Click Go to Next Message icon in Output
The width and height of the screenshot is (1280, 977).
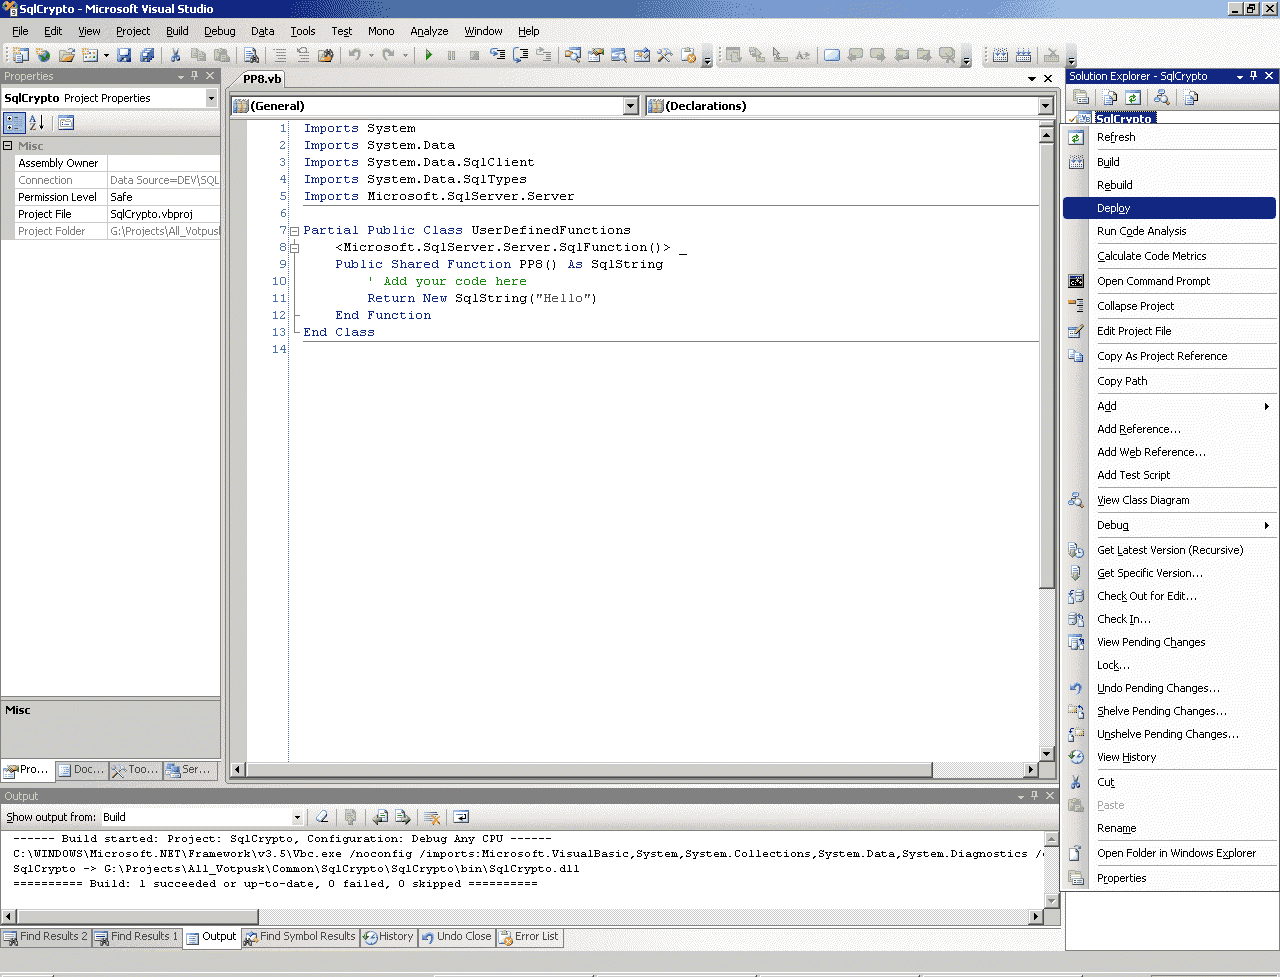coord(403,817)
